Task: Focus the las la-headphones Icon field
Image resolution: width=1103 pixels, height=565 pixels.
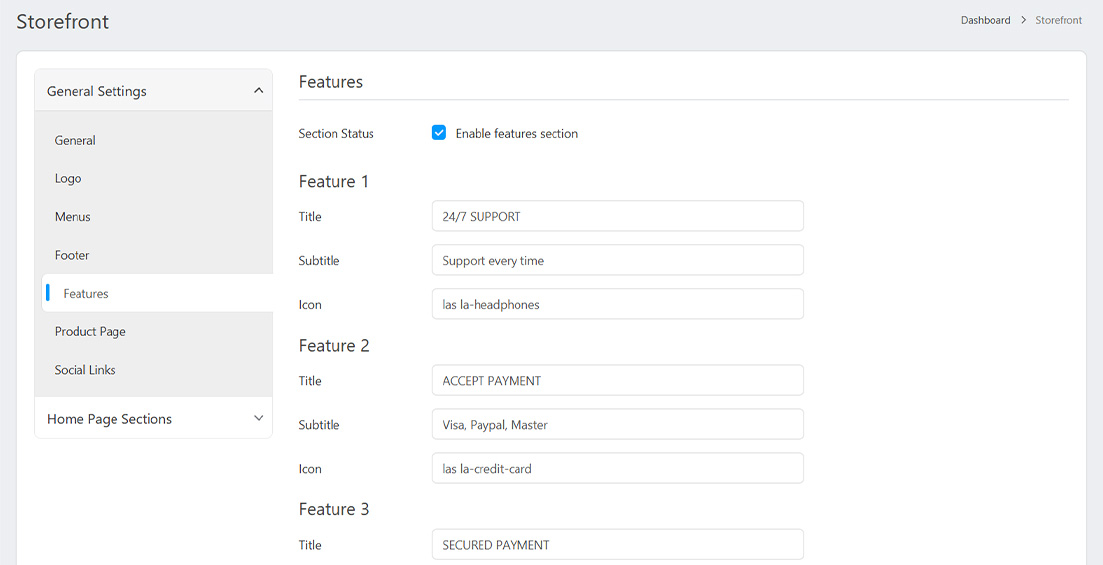Action: tap(617, 304)
